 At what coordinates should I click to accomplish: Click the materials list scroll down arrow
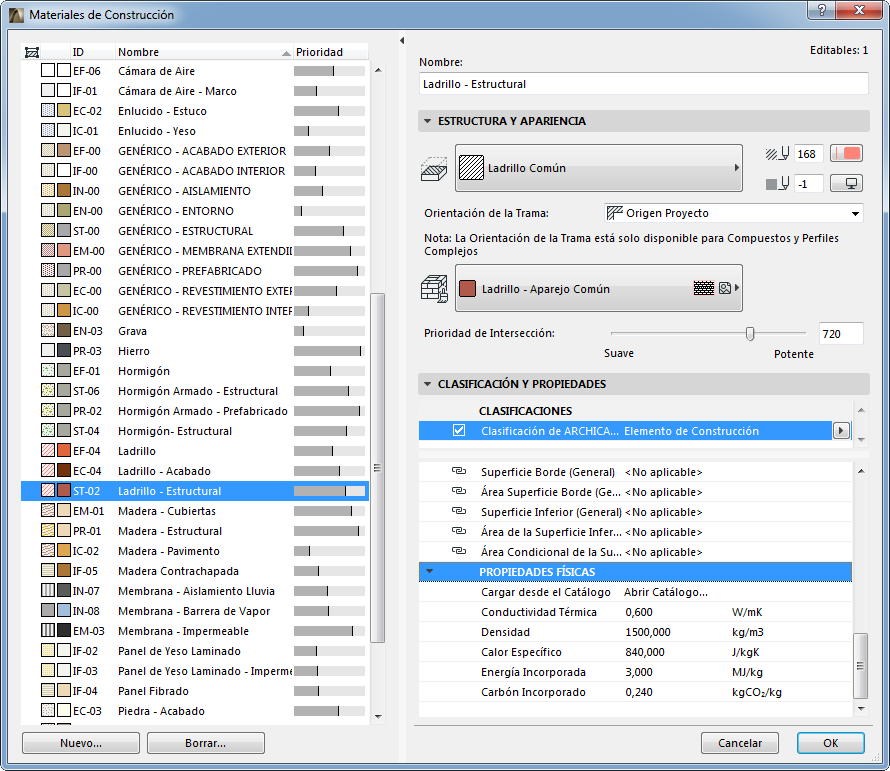coord(378,716)
